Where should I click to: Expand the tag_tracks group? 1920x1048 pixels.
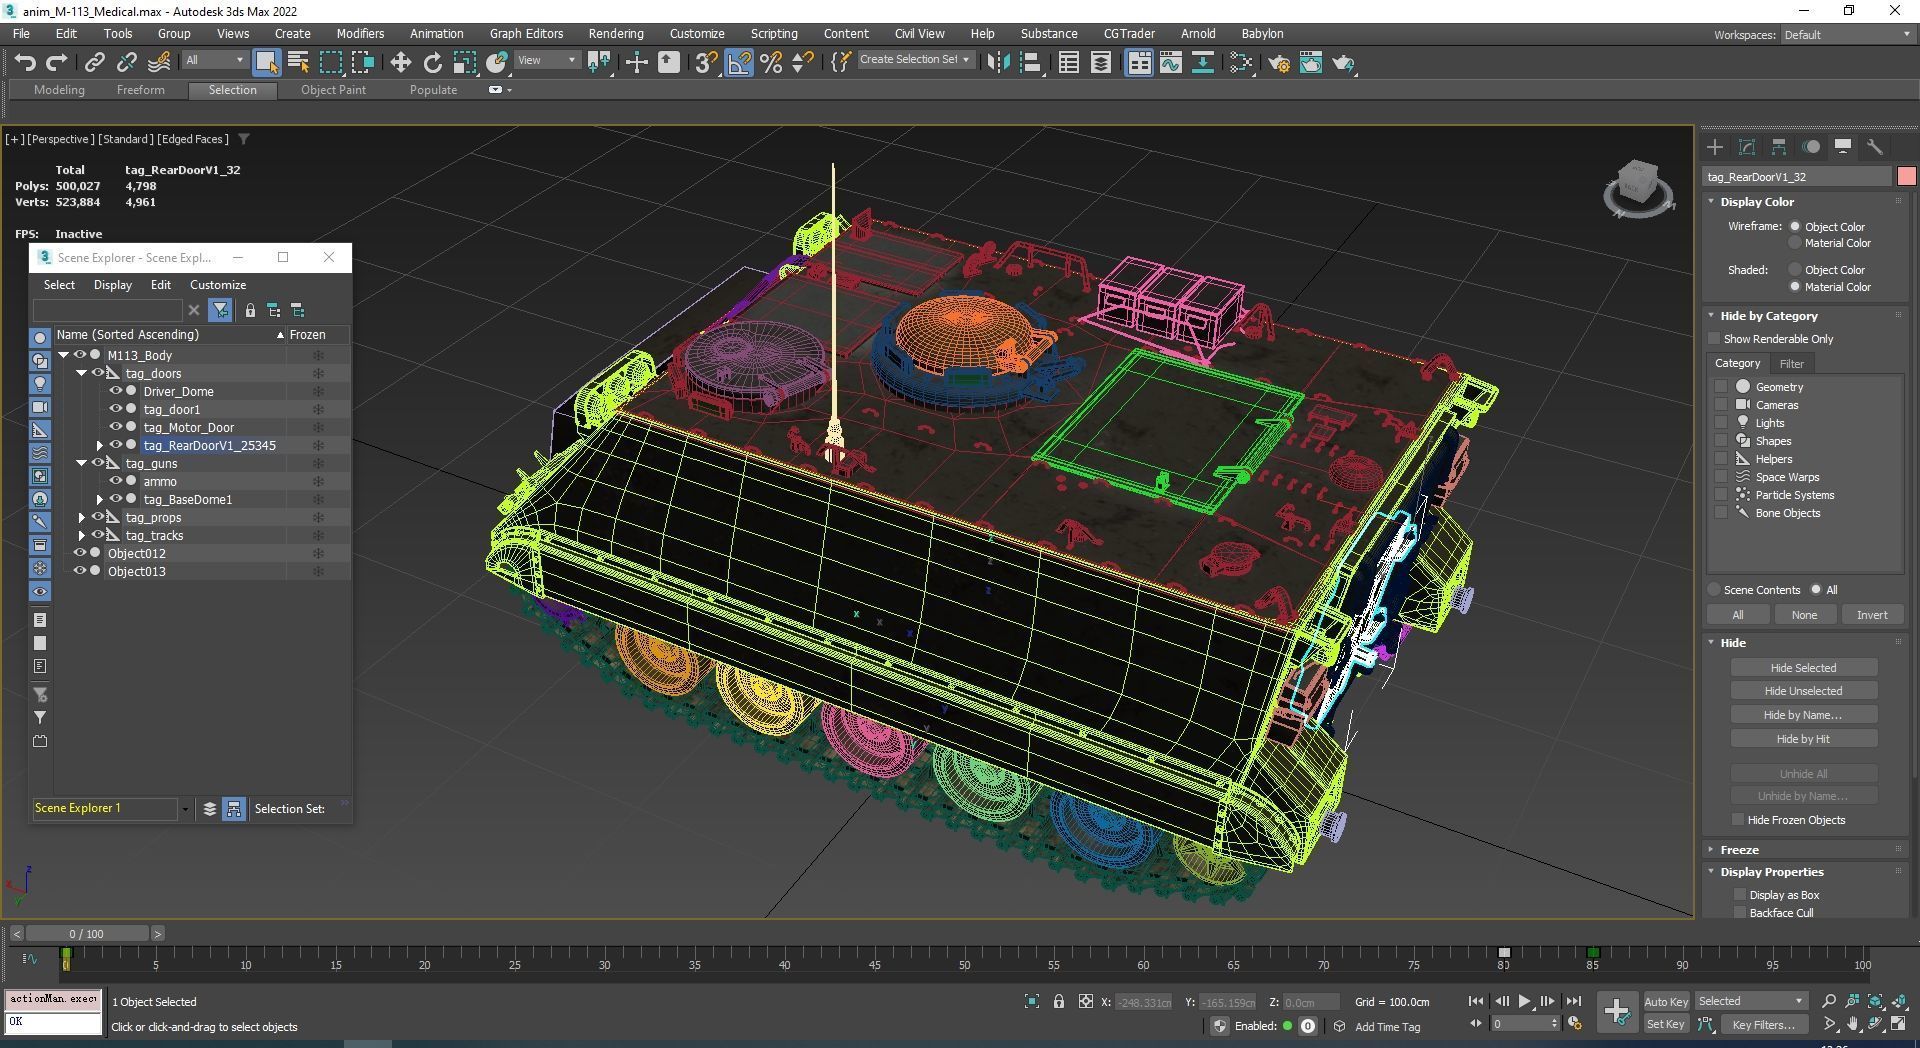point(82,535)
